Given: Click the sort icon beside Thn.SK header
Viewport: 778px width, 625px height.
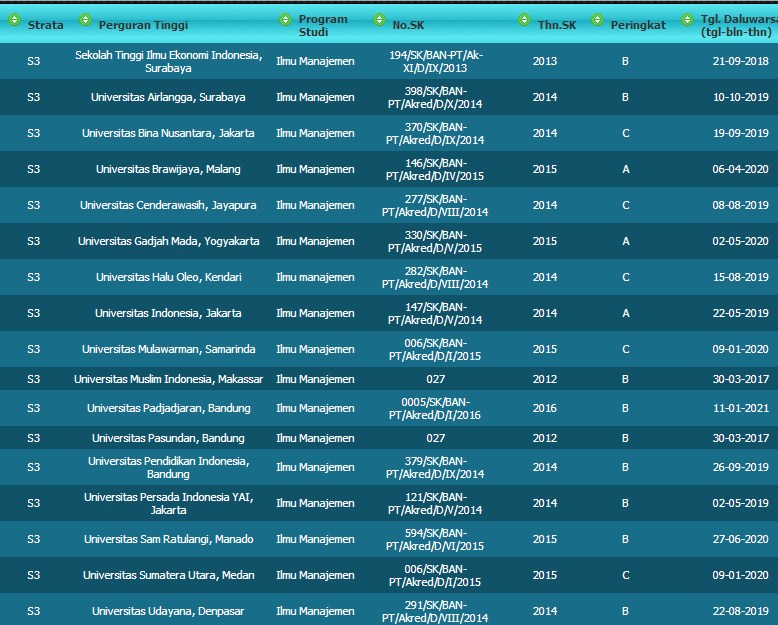Looking at the screenshot, I should [524, 19].
